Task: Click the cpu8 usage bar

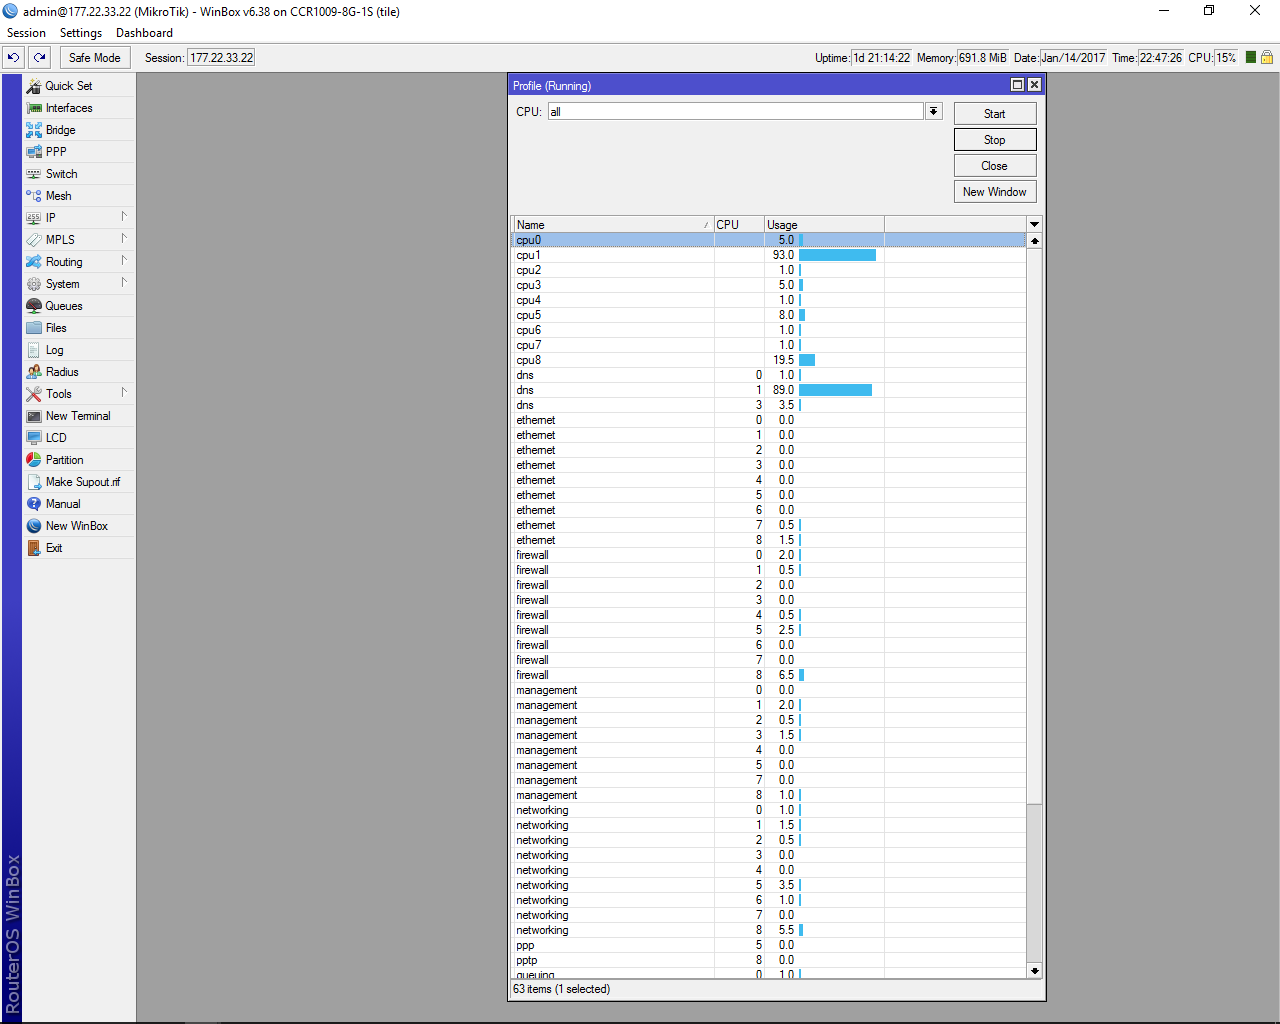Action: [807, 360]
